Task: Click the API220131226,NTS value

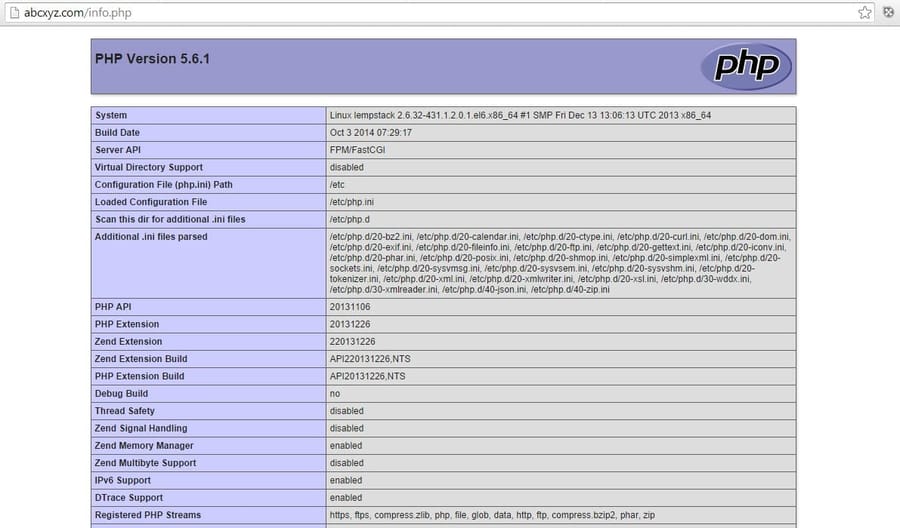Action: click(x=370, y=359)
